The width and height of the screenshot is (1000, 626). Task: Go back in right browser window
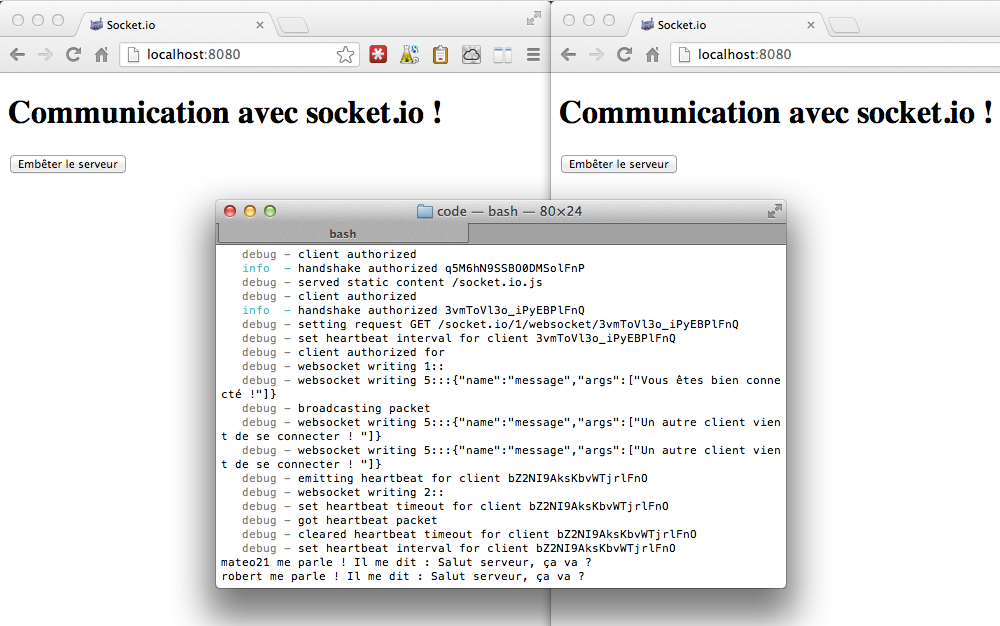[x=569, y=55]
